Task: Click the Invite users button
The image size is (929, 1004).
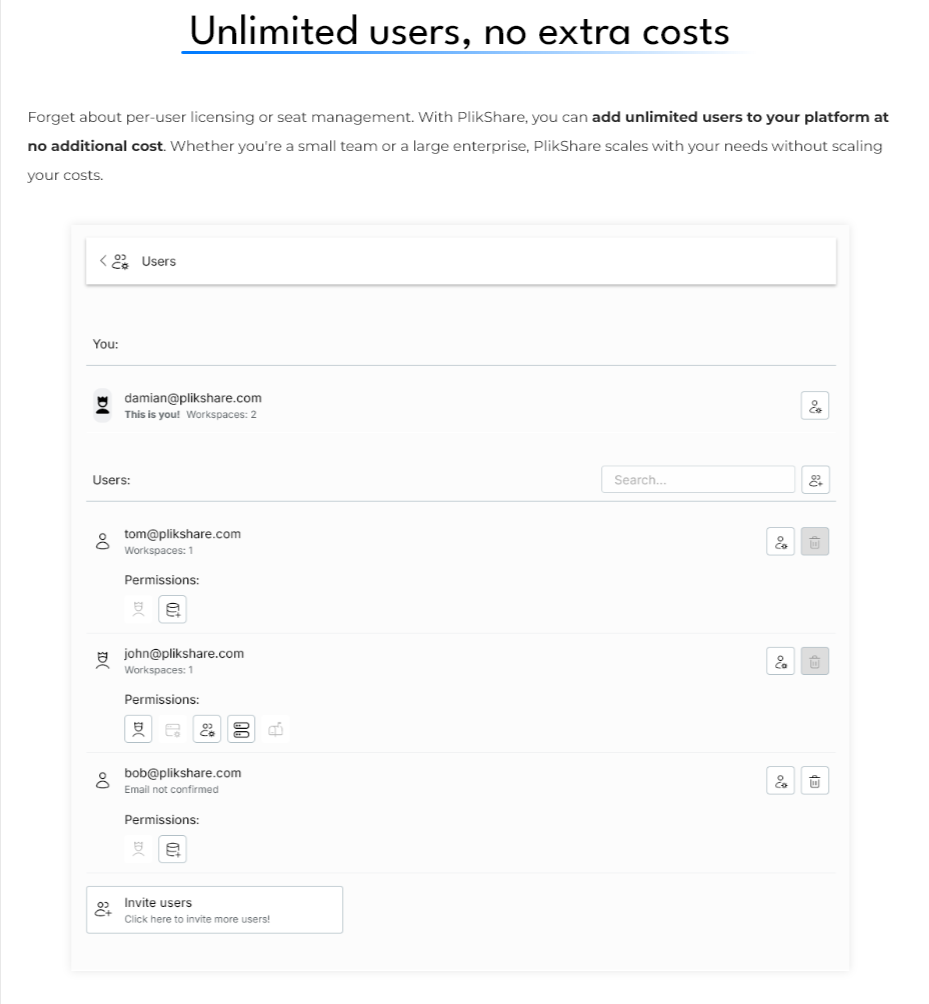Action: (214, 910)
